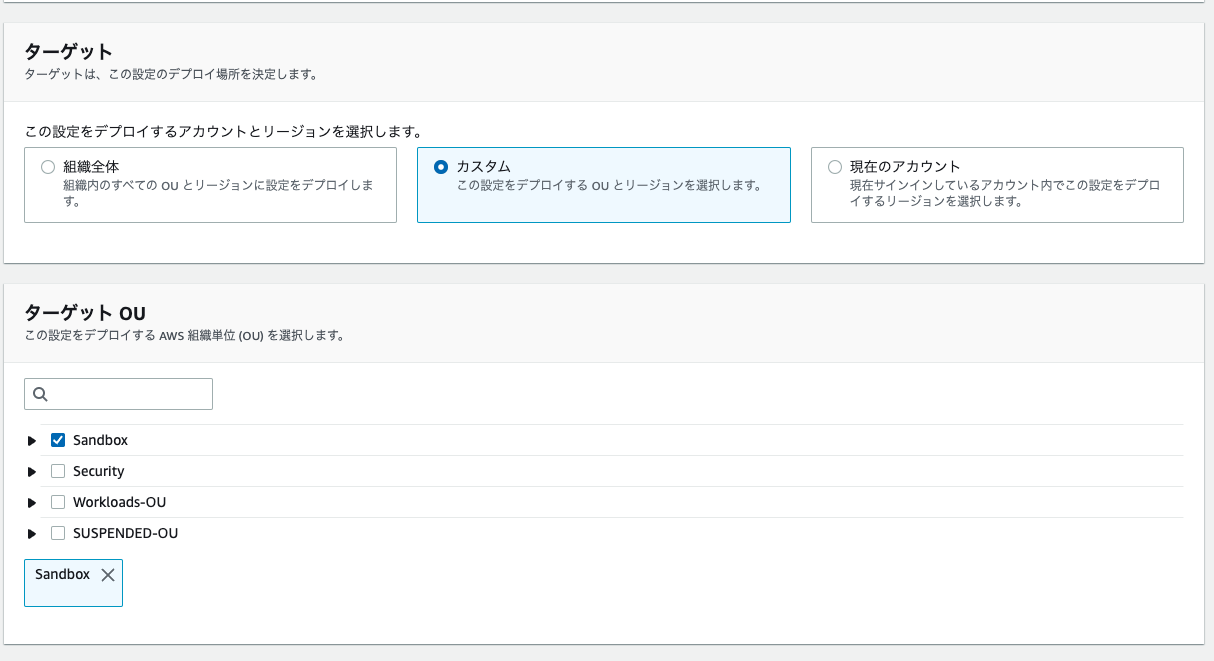Viewport: 1214px width, 661px height.
Task: Click the Security row label
Action: pyautogui.click(x=99, y=470)
